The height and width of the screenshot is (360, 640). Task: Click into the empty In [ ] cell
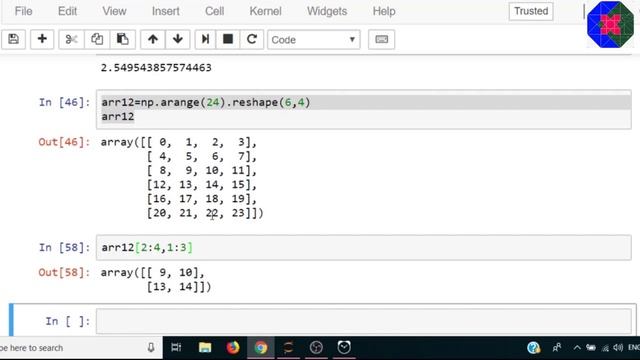pos(364,321)
